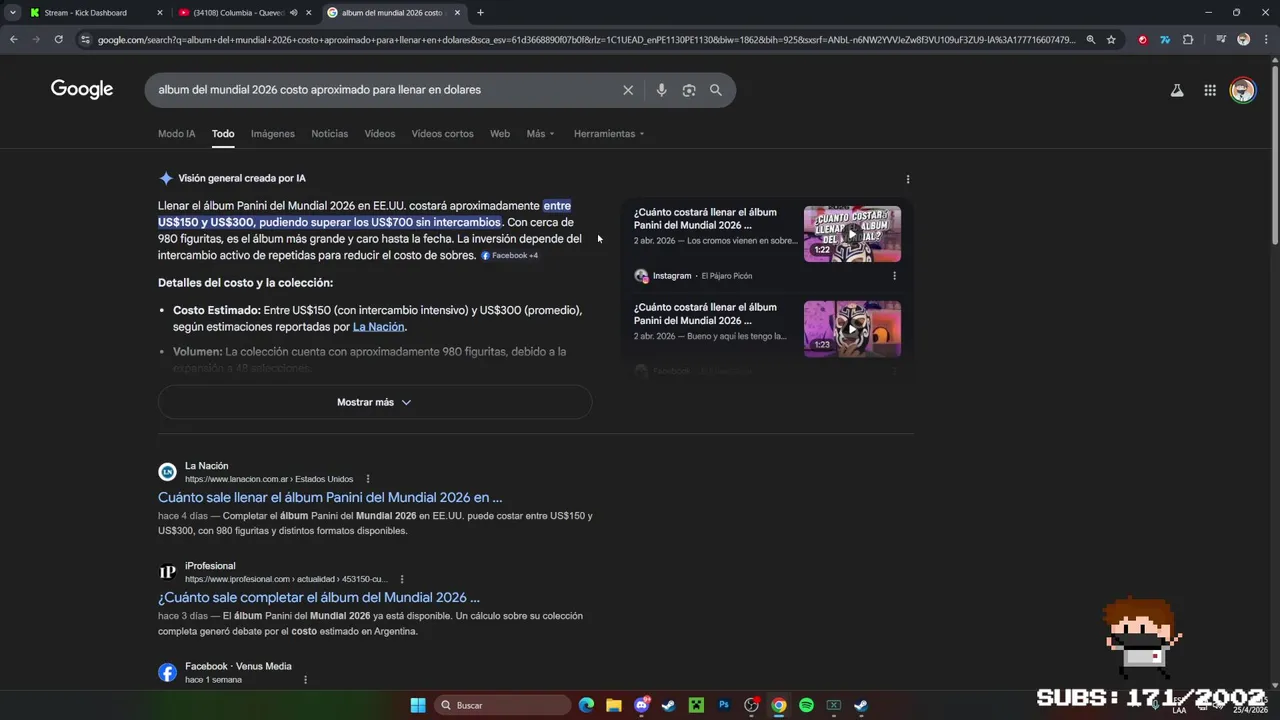Click the Chrome address bar URL
The image size is (1280, 720).
[586, 39]
